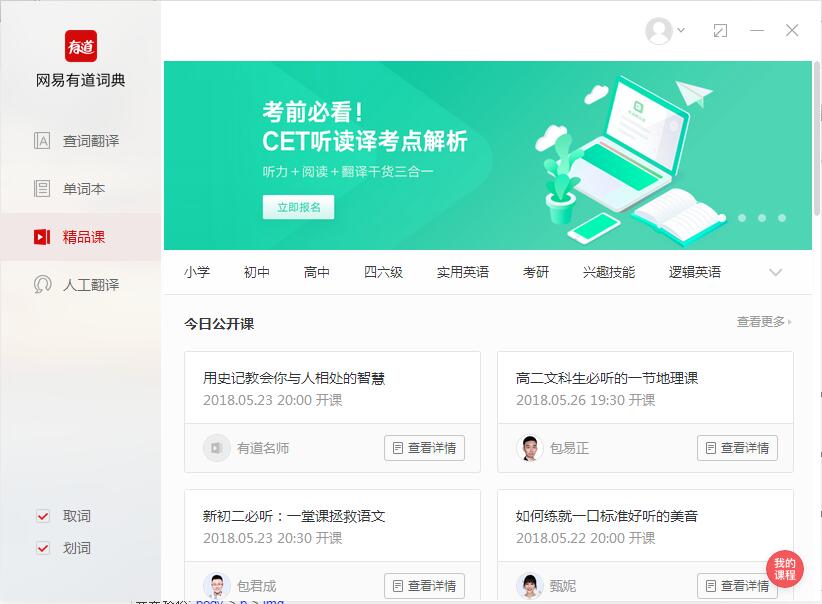The height and width of the screenshot is (604, 822).
Task: Expand the course category chevron
Action: tap(776, 271)
